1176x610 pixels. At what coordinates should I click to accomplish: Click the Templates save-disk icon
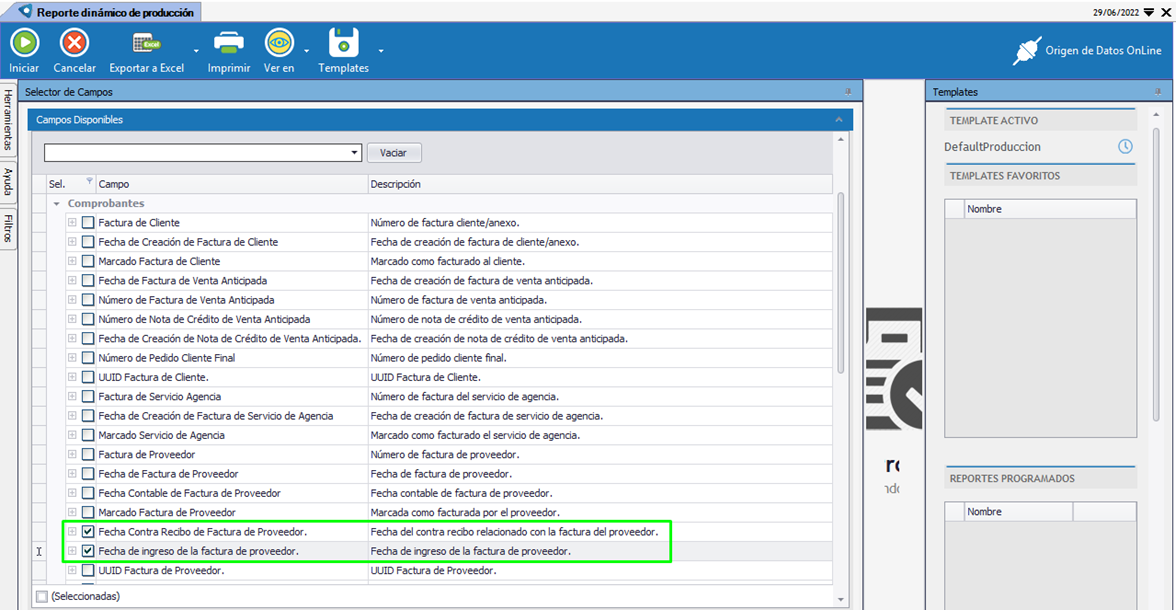[x=343, y=43]
